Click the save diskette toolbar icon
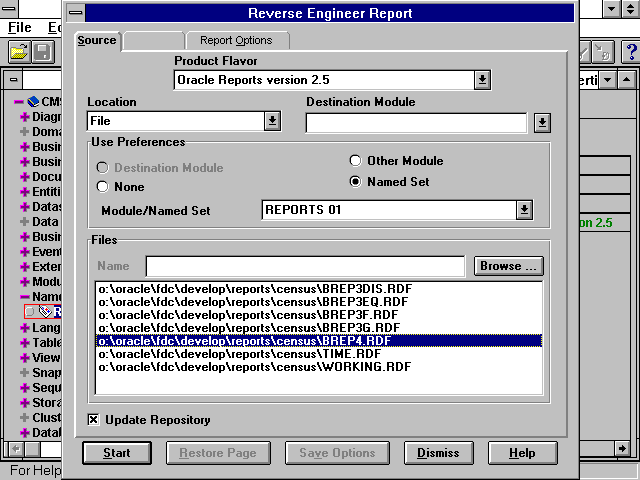This screenshot has height=480, width=640. 43,52
